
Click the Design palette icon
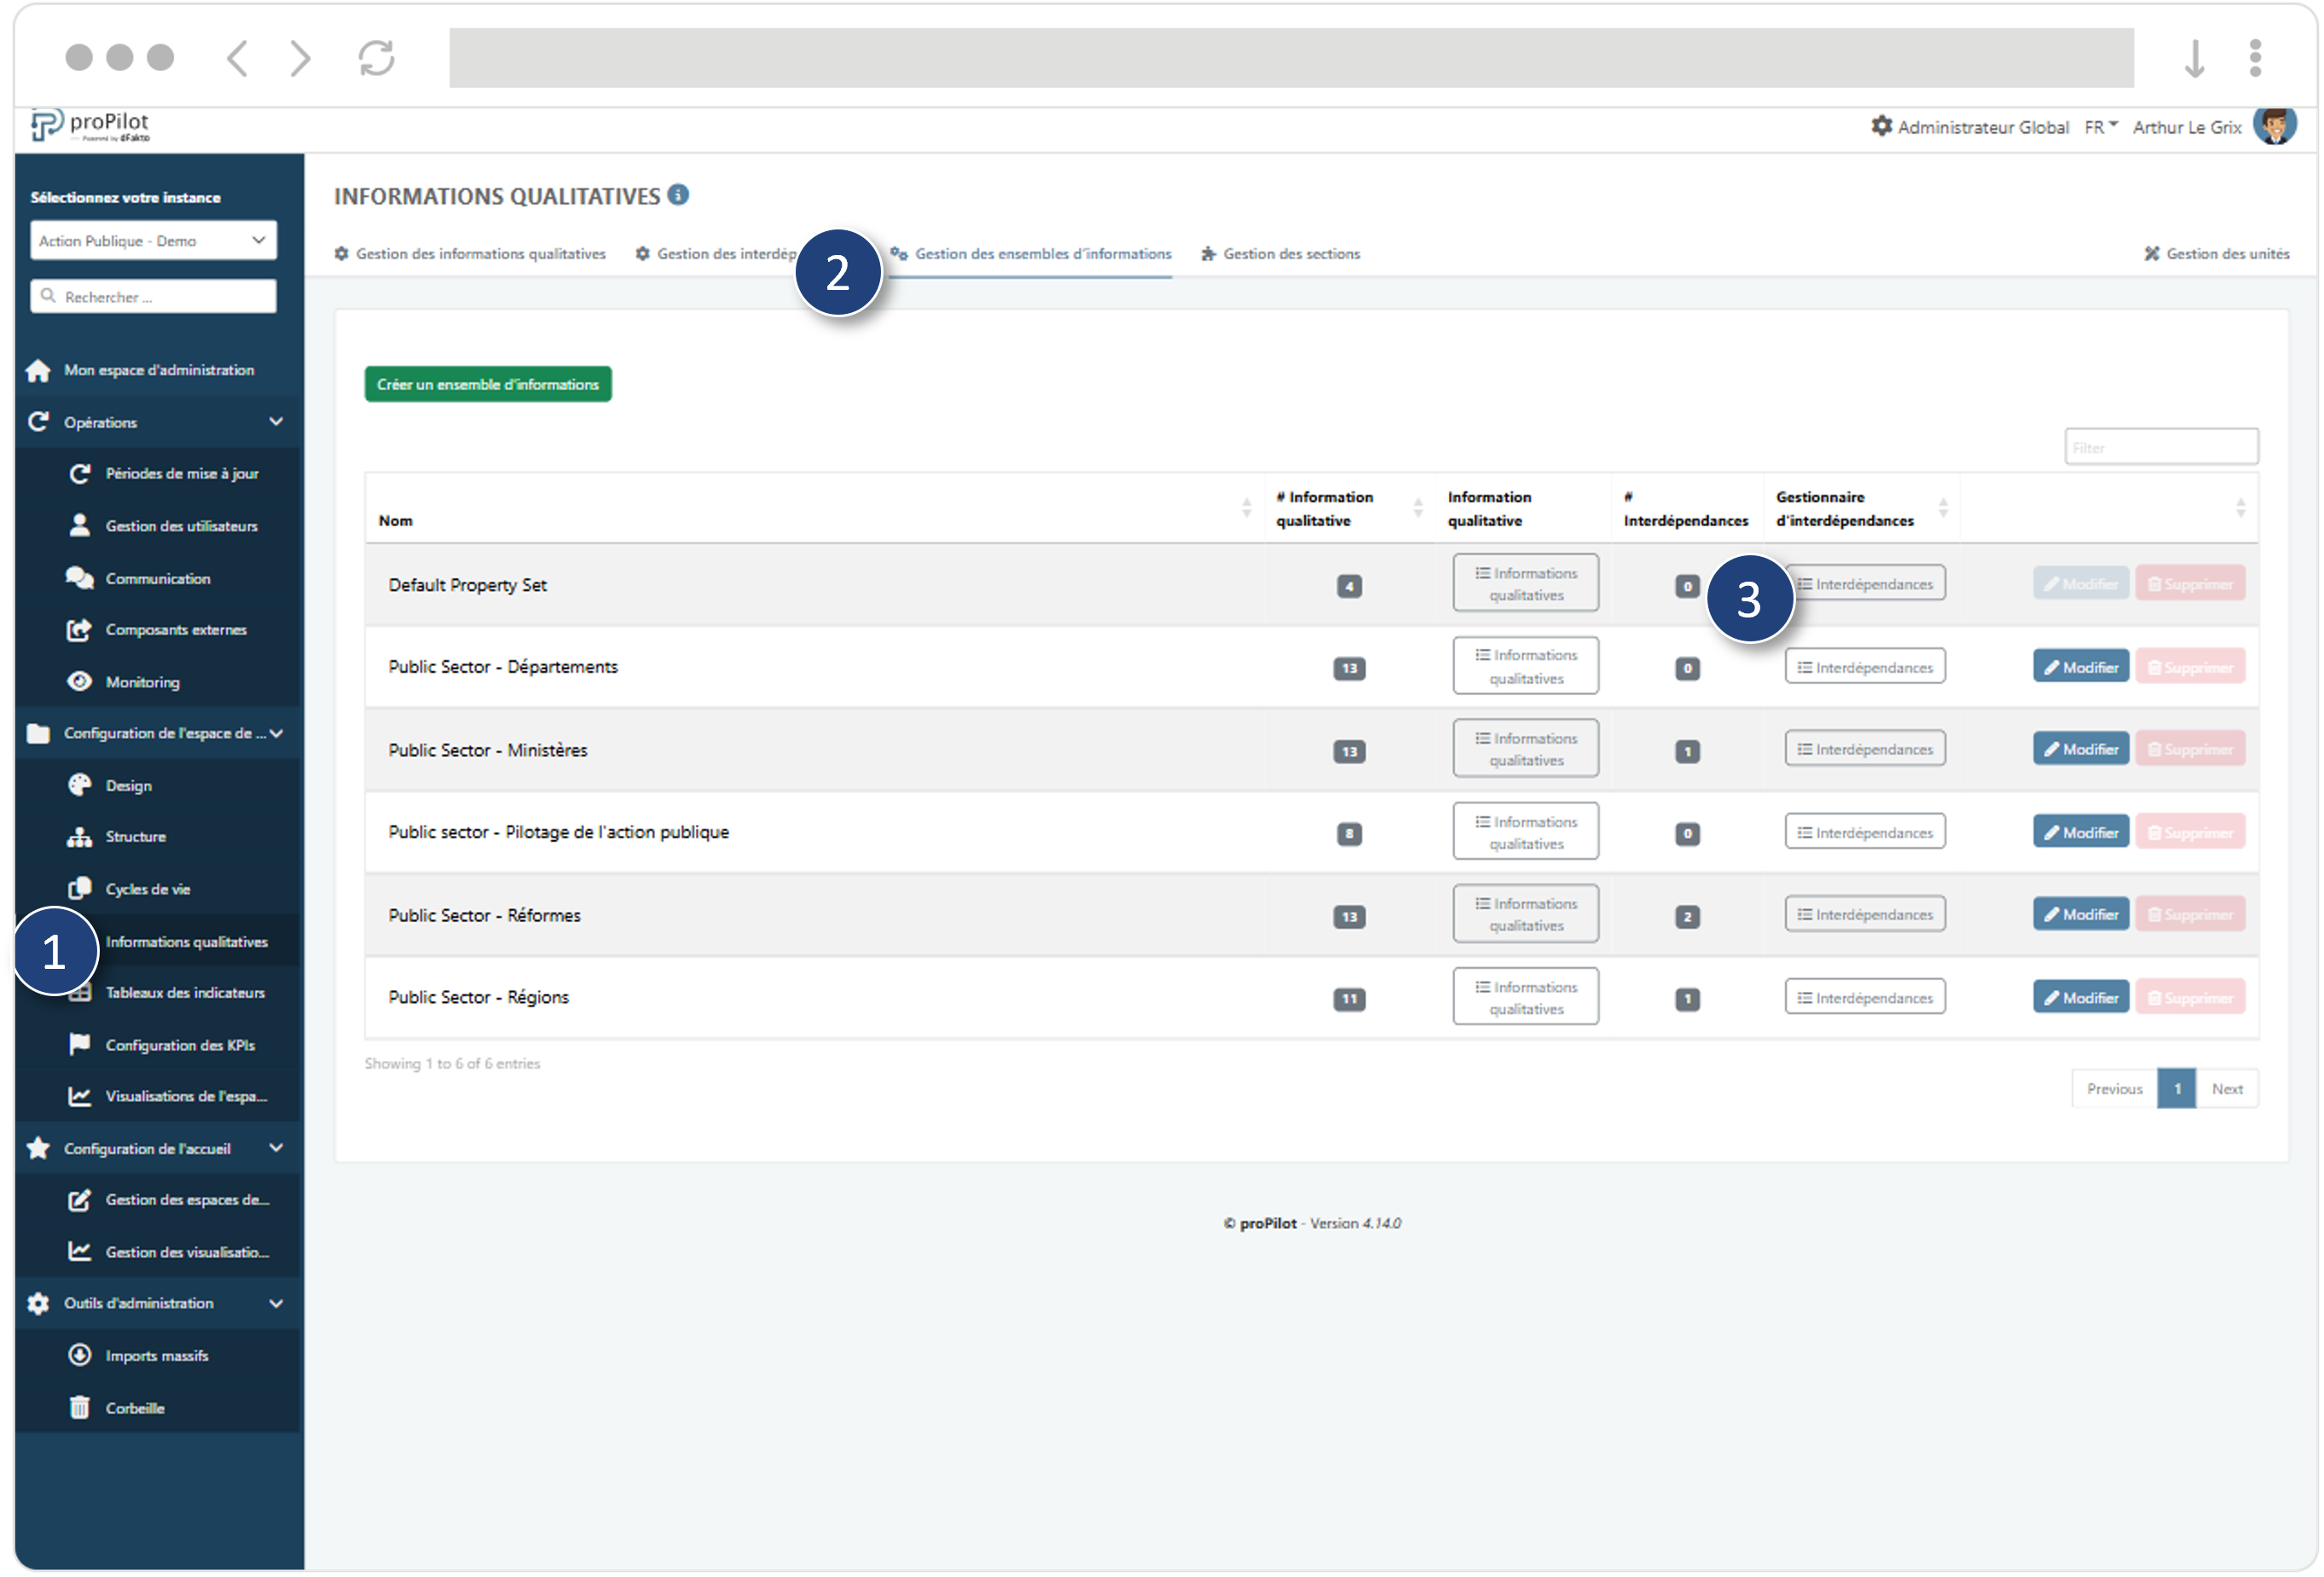coord(80,785)
